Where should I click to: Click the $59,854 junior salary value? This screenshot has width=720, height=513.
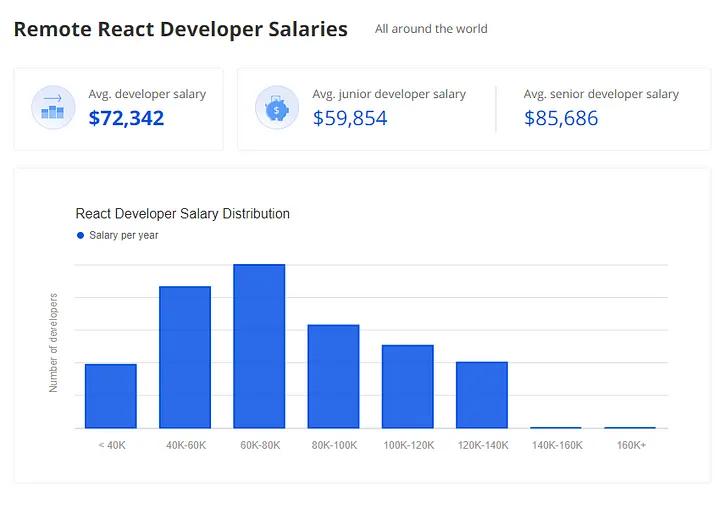[x=350, y=119]
